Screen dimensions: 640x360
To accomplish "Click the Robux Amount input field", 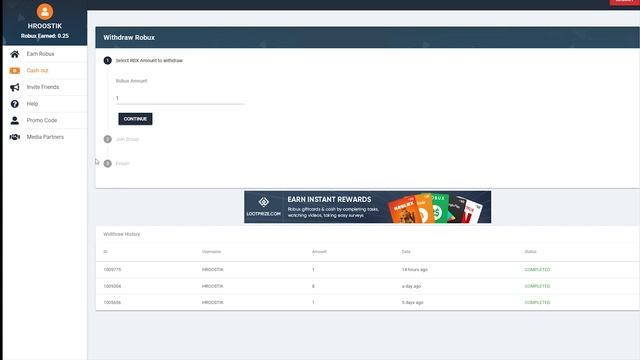I will (180, 98).
